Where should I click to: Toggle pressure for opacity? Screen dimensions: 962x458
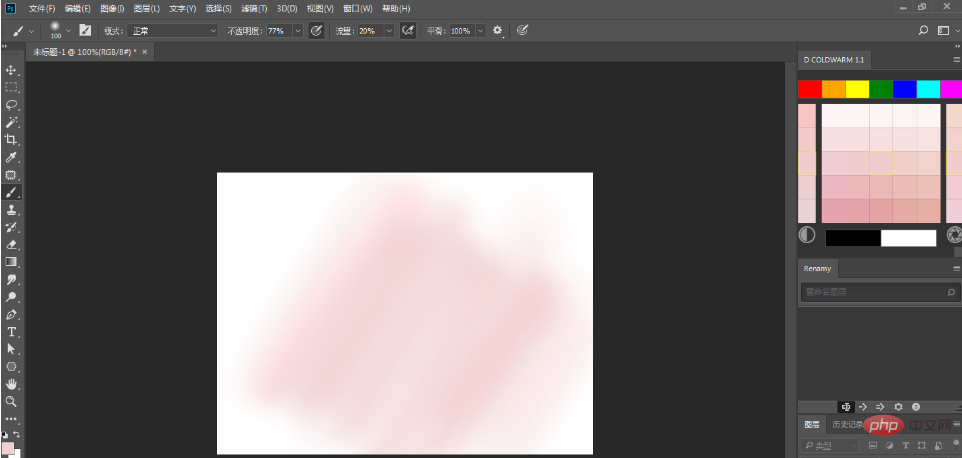point(317,30)
